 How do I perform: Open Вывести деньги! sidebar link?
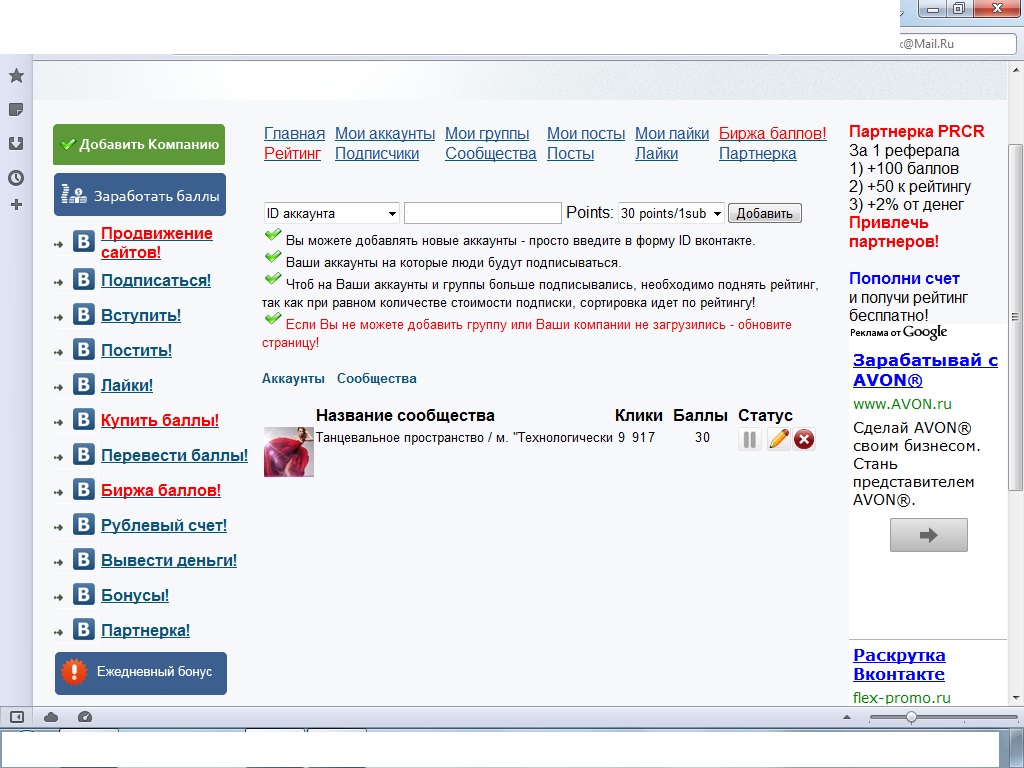pyautogui.click(x=168, y=560)
